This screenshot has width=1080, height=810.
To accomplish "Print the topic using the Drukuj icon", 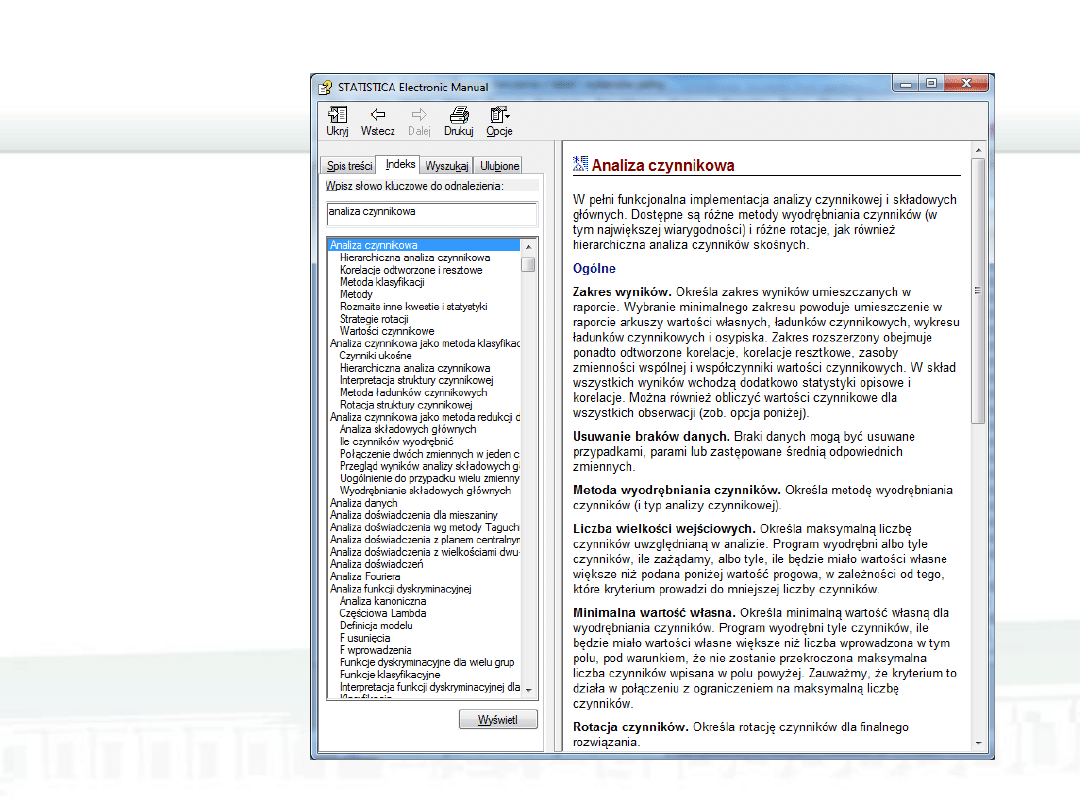I will tap(459, 116).
